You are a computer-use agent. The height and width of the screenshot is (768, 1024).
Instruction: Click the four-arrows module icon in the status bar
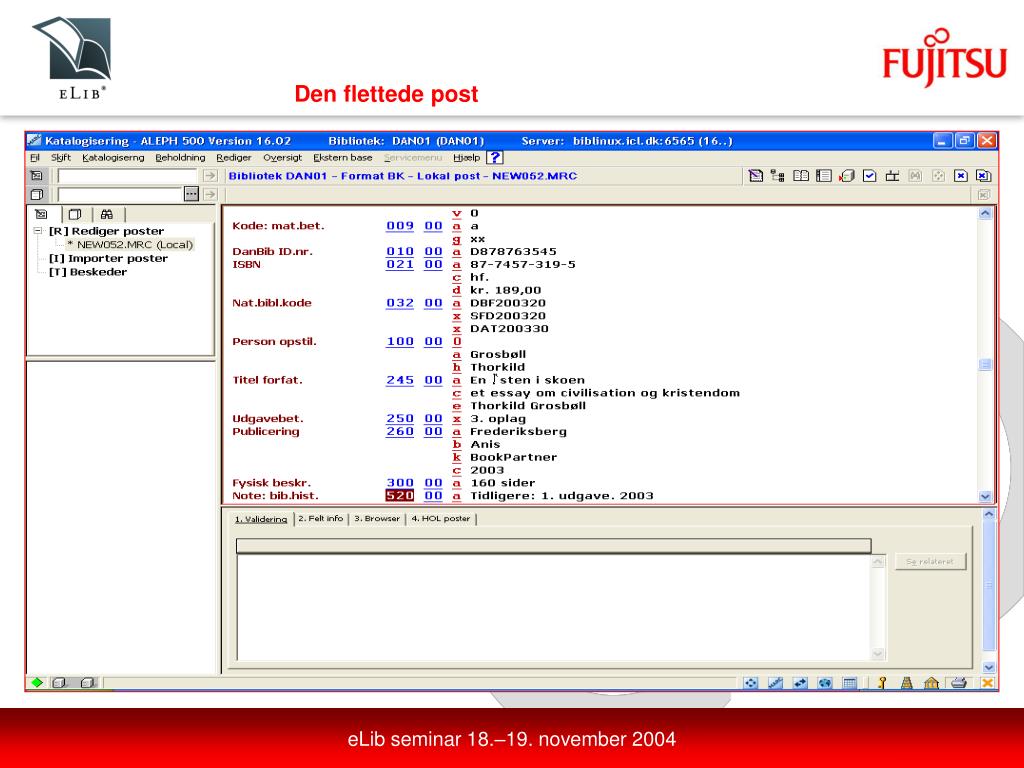coord(751,683)
